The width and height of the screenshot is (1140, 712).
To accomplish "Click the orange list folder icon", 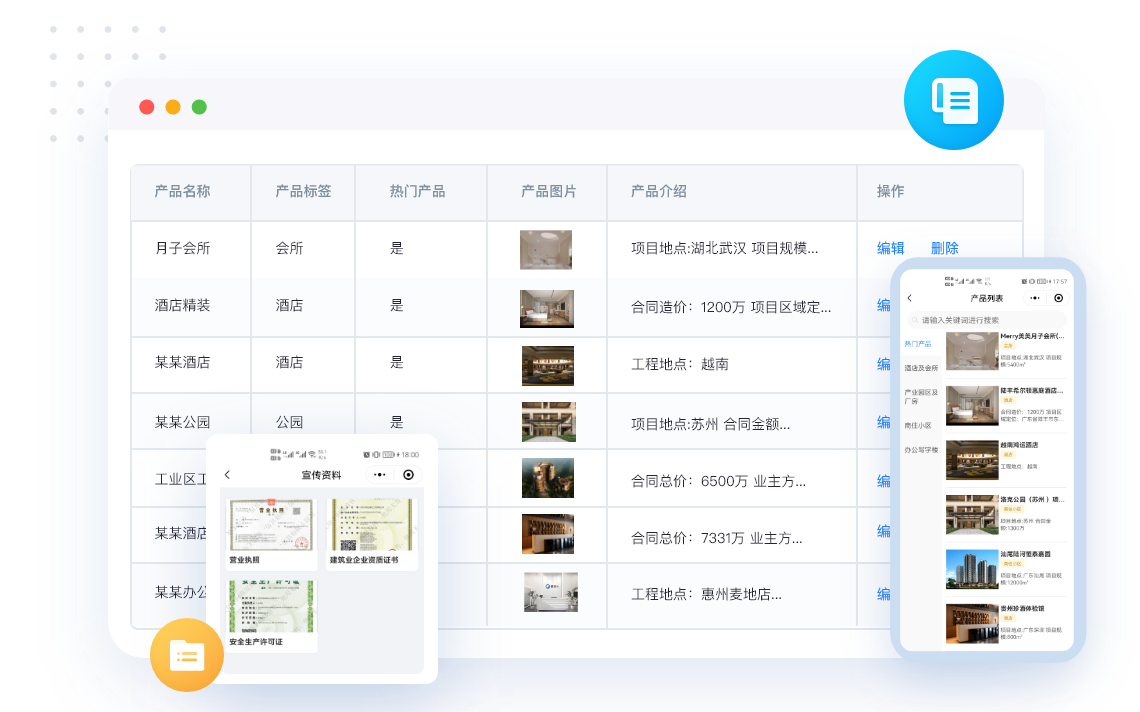I will [187, 655].
